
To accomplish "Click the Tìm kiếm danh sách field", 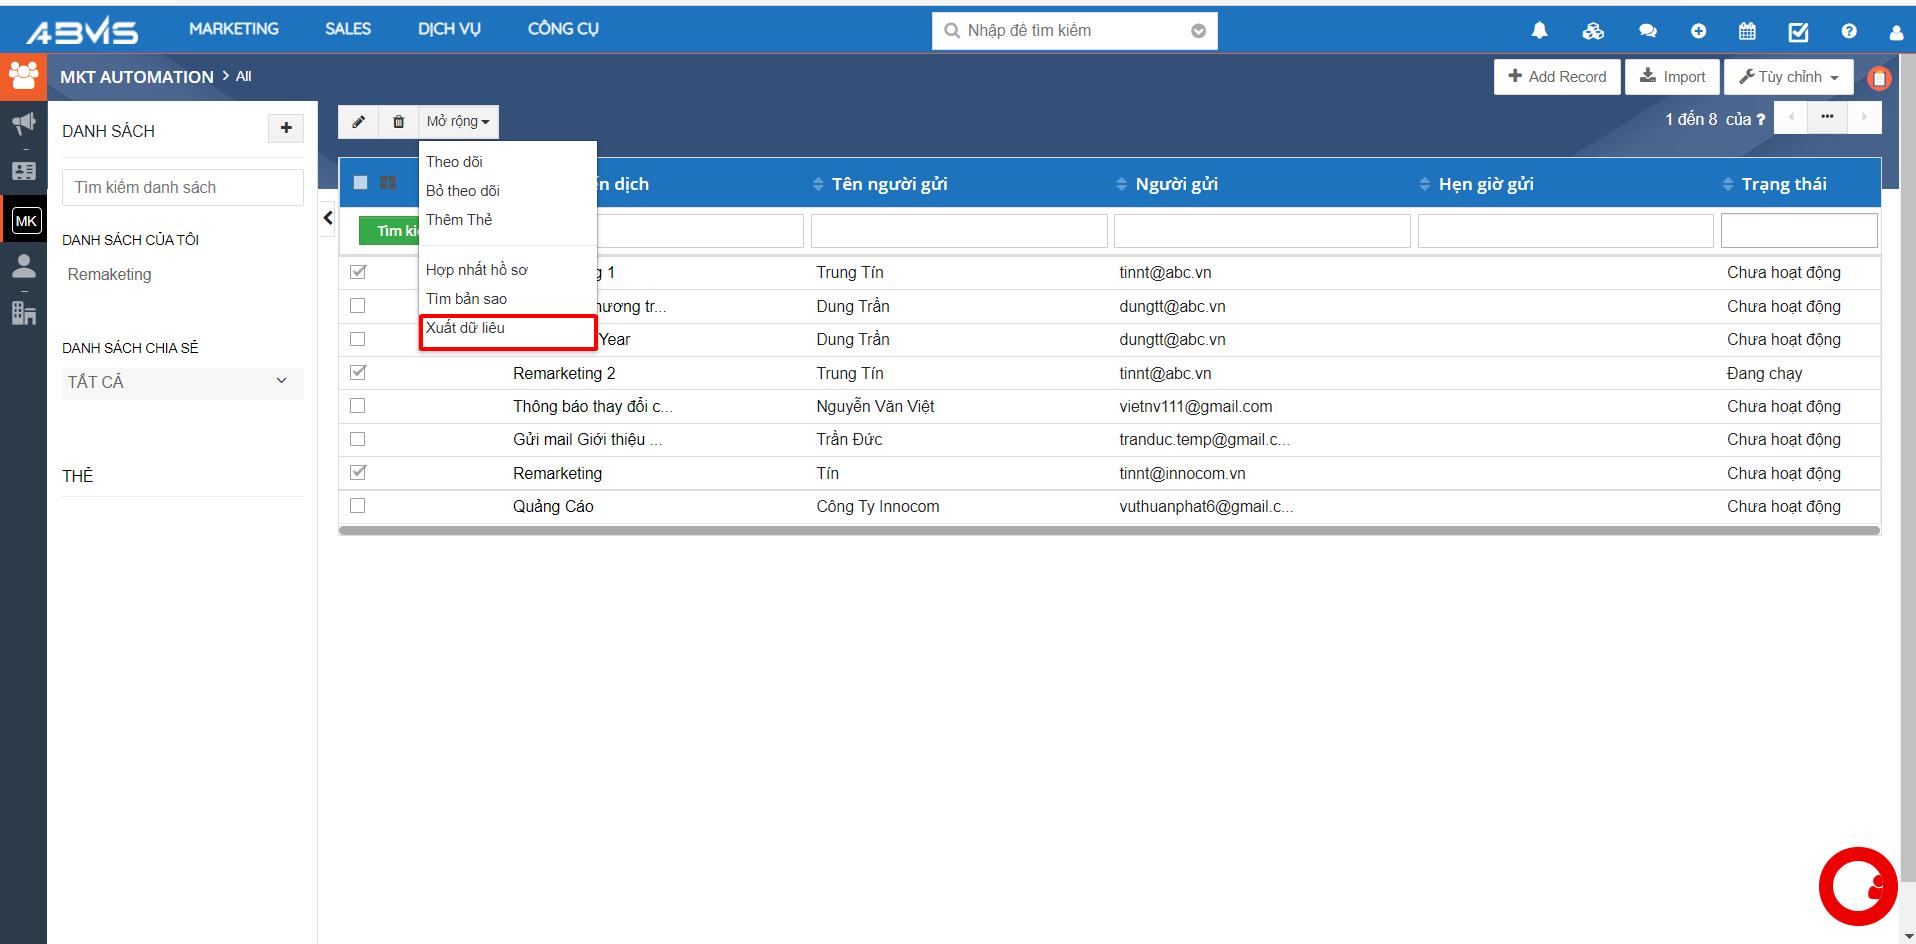I will pyautogui.click(x=182, y=187).
